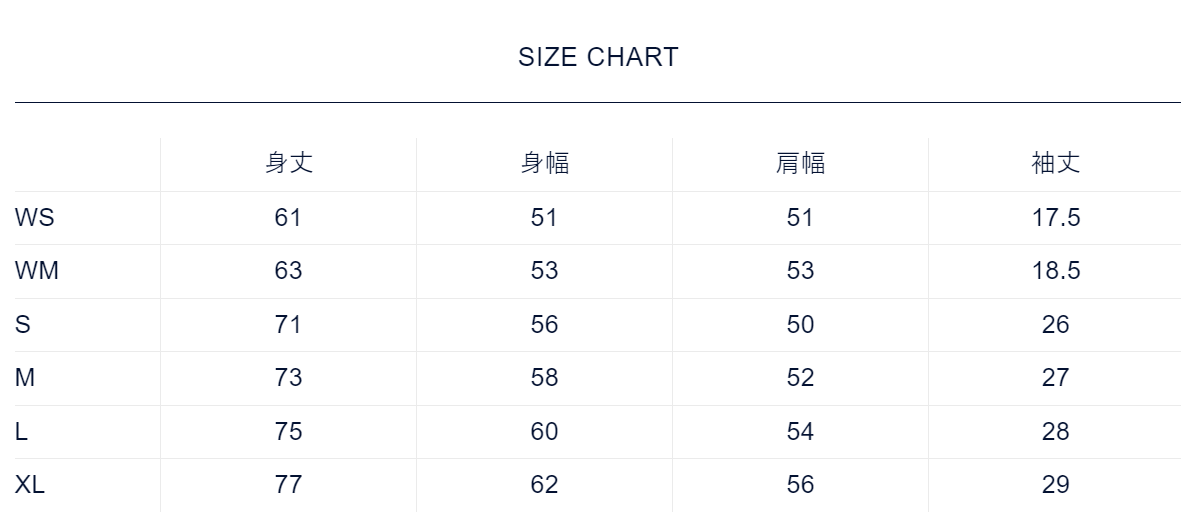This screenshot has width=1181, height=528.
Task: Select the 肩幅 value 54 for L
Action: point(800,432)
